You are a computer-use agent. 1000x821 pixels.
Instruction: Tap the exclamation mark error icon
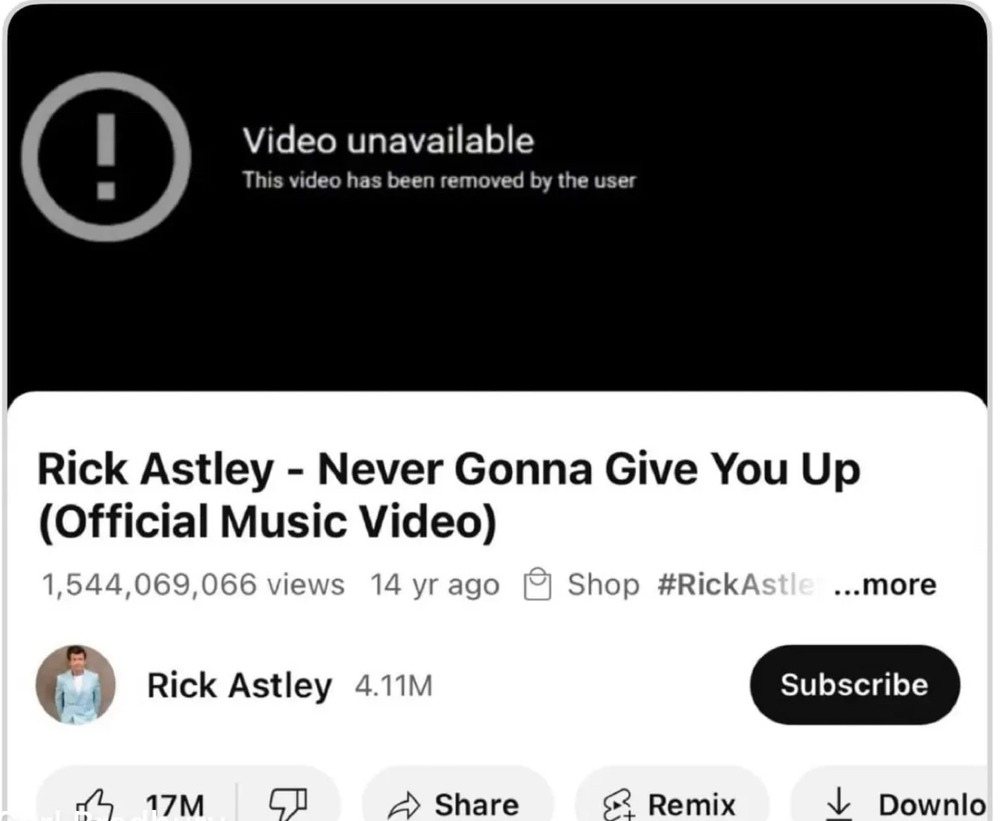(x=106, y=157)
